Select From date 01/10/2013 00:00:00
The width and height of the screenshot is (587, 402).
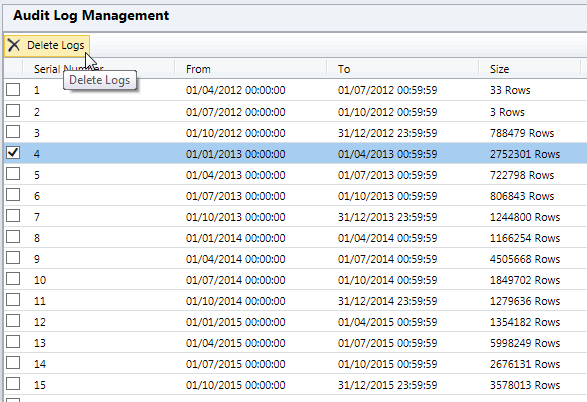click(235, 217)
